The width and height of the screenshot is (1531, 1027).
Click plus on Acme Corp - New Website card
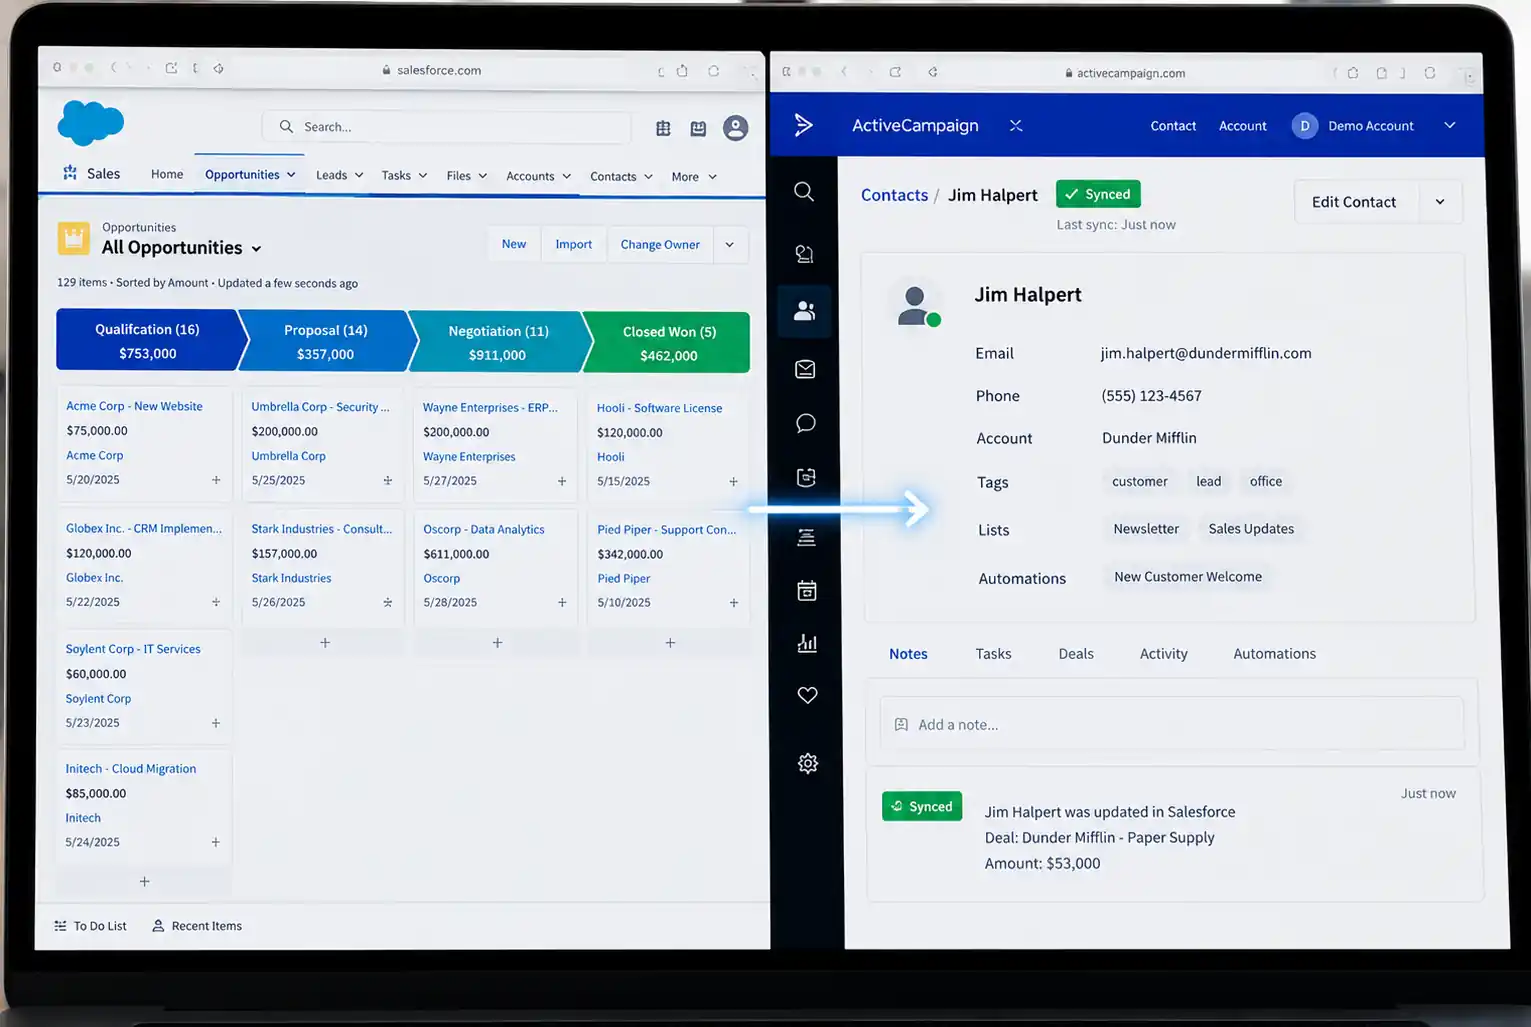pos(216,480)
